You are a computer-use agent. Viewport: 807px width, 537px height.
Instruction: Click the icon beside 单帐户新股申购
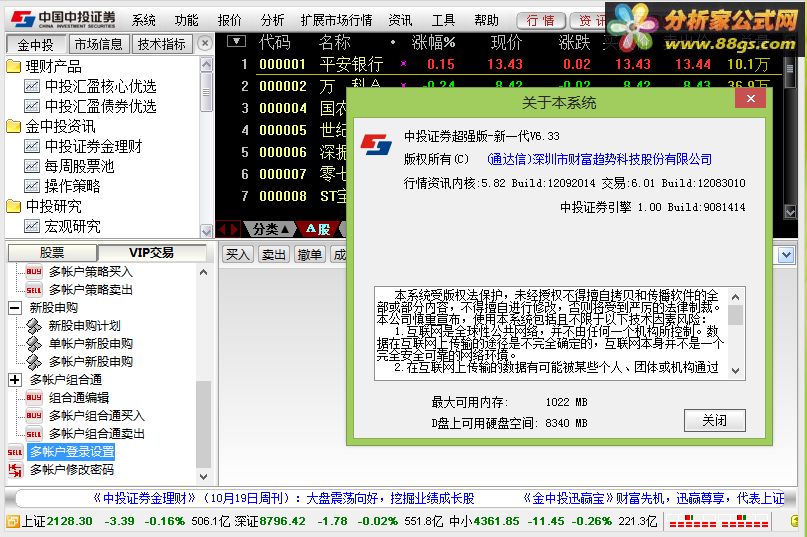[34, 344]
